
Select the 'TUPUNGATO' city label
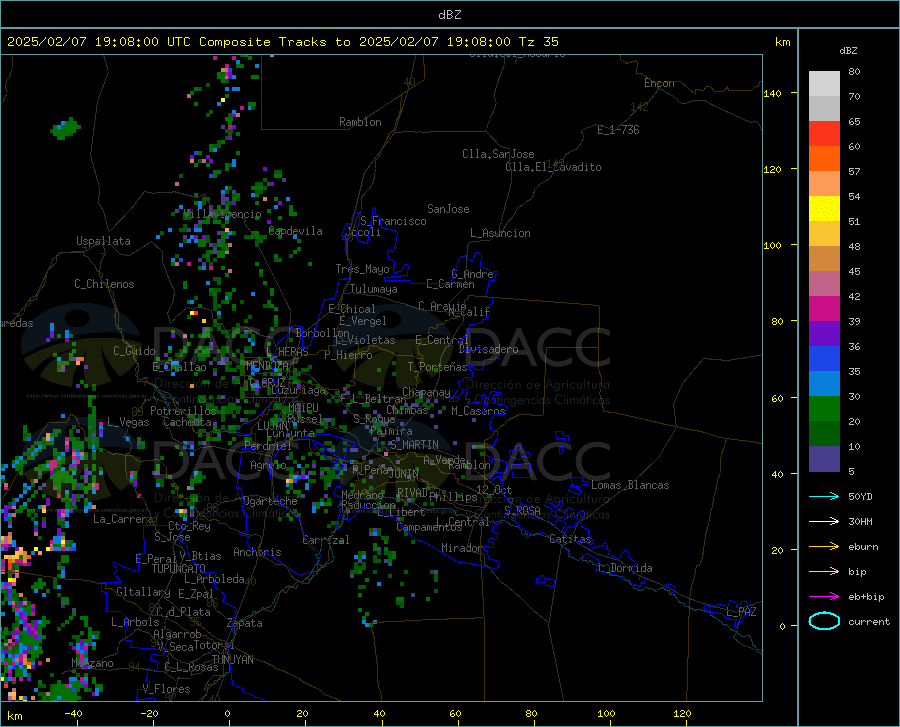pos(179,569)
